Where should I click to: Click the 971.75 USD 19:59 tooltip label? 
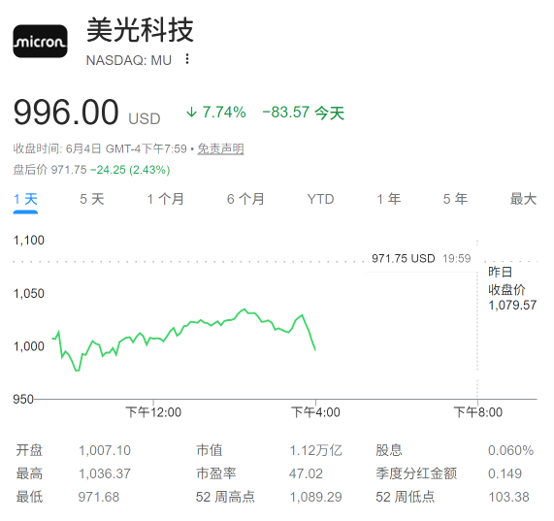point(421,259)
